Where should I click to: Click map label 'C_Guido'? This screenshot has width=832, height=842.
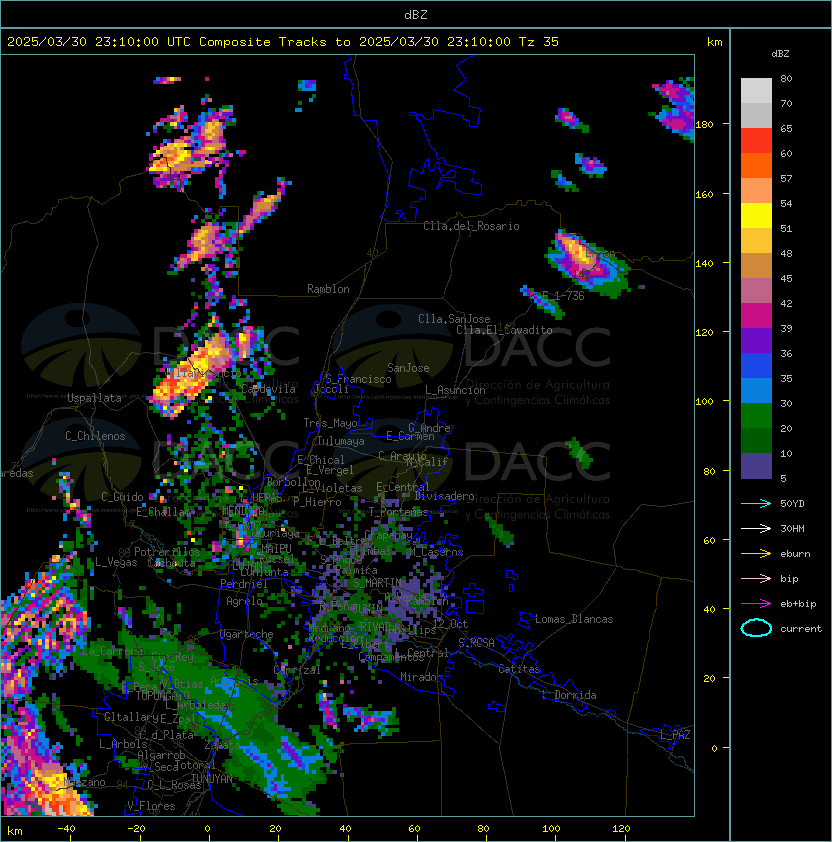(x=122, y=497)
